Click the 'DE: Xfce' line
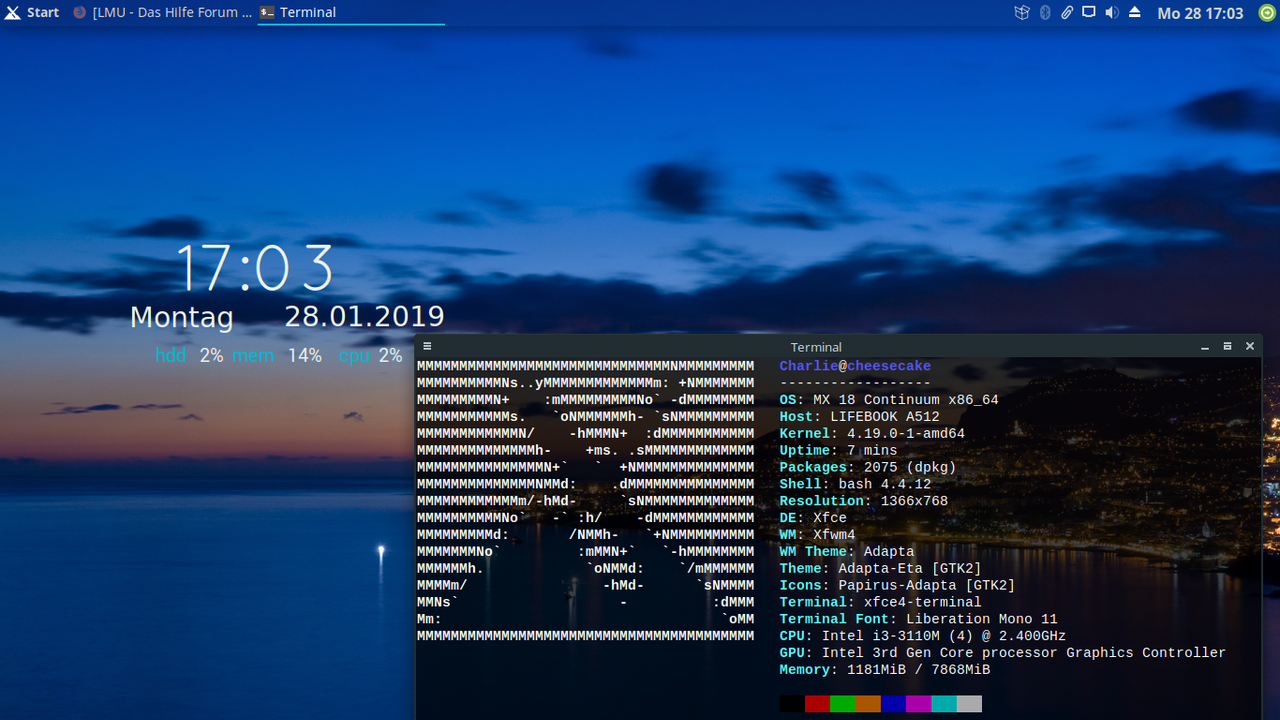The image size is (1280, 720). pyautogui.click(x=813, y=518)
